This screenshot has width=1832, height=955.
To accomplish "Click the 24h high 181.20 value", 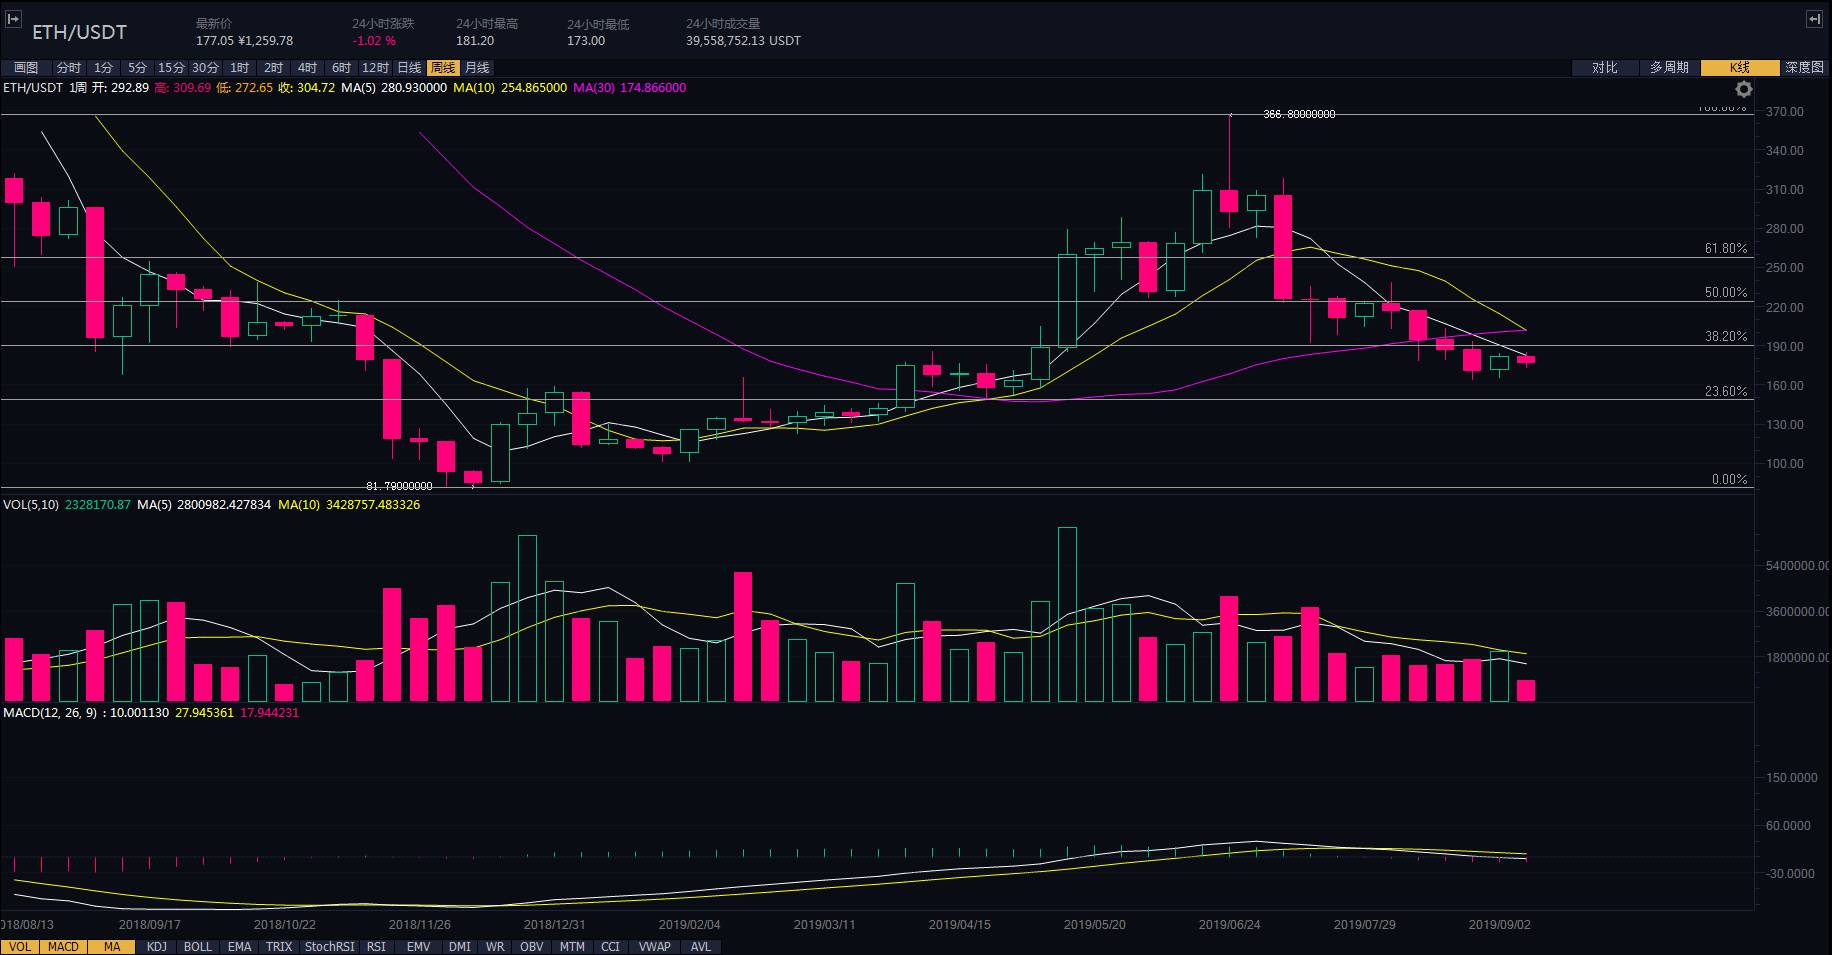I will [x=475, y=41].
